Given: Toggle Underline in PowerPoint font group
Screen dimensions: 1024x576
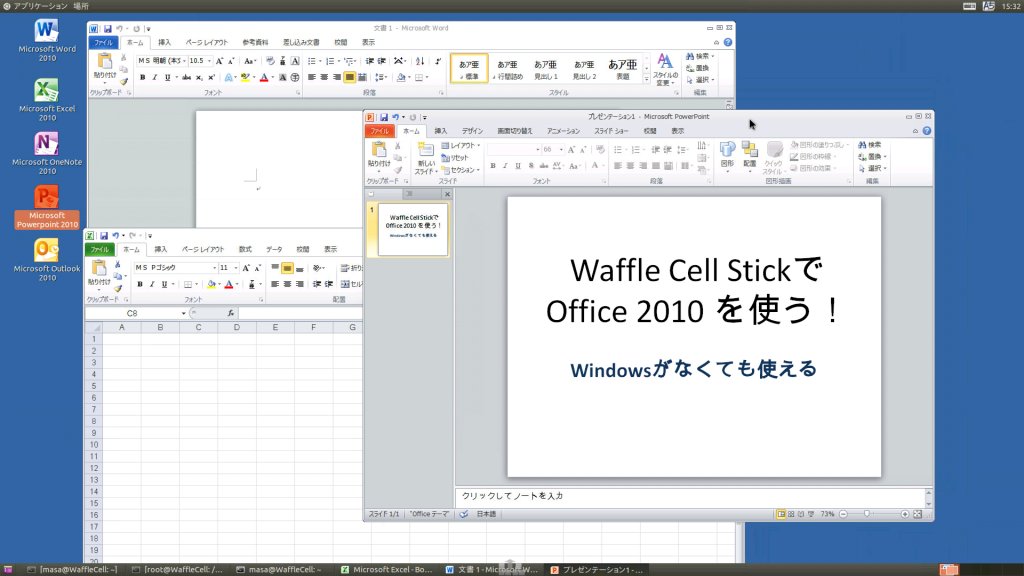Looking at the screenshot, I should tap(518, 166).
